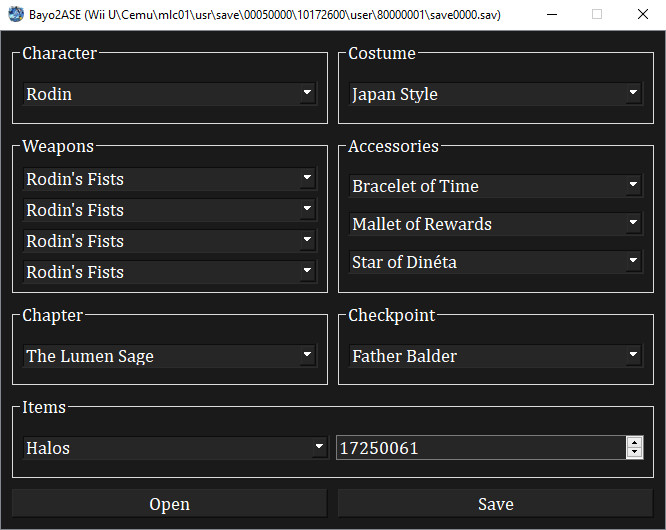Open the first Weapons slot dropdown
Image resolution: width=666 pixels, height=530 pixels.
pyautogui.click(x=169, y=179)
